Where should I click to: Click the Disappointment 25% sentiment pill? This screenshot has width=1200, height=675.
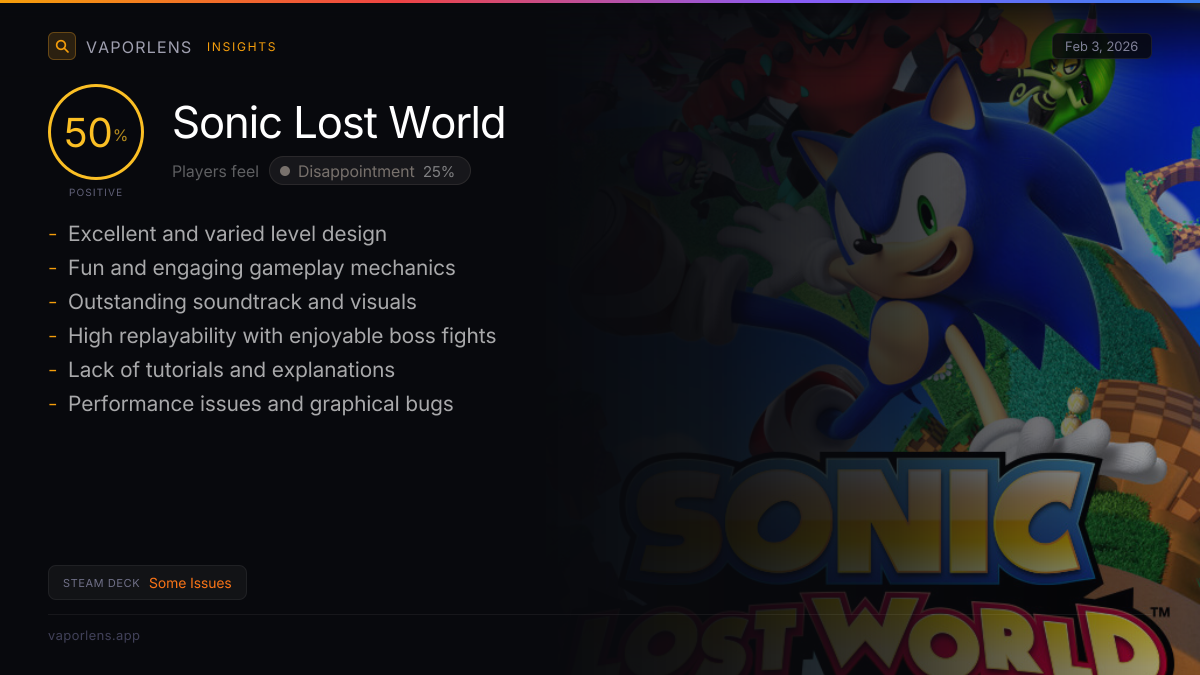click(370, 172)
